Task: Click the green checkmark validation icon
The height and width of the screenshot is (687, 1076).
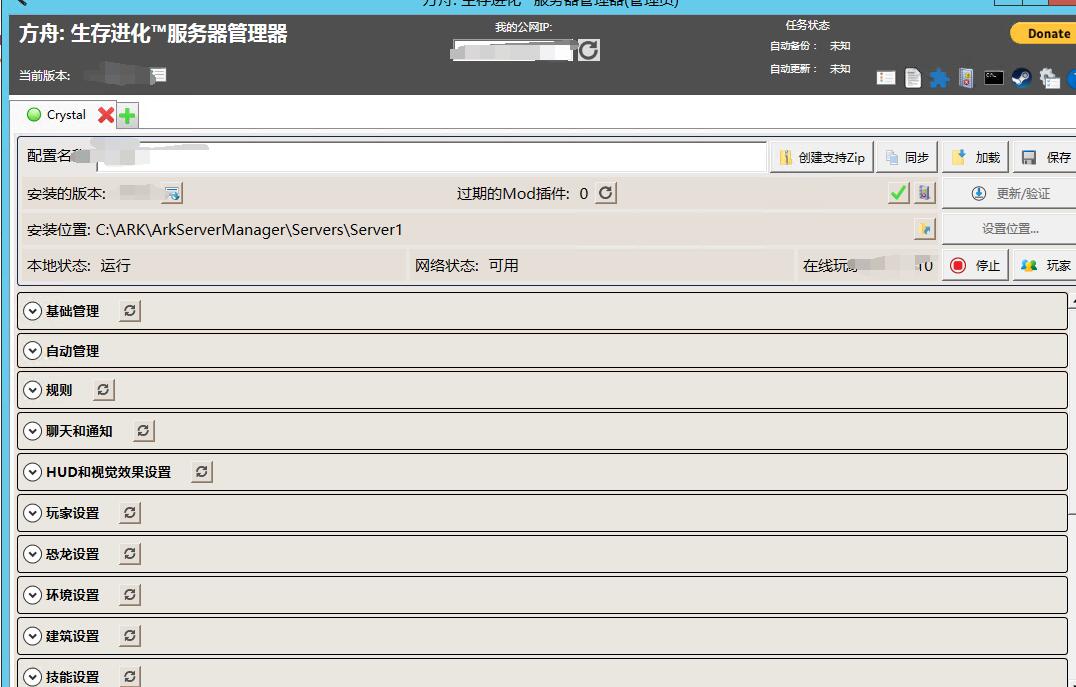Action: click(898, 193)
